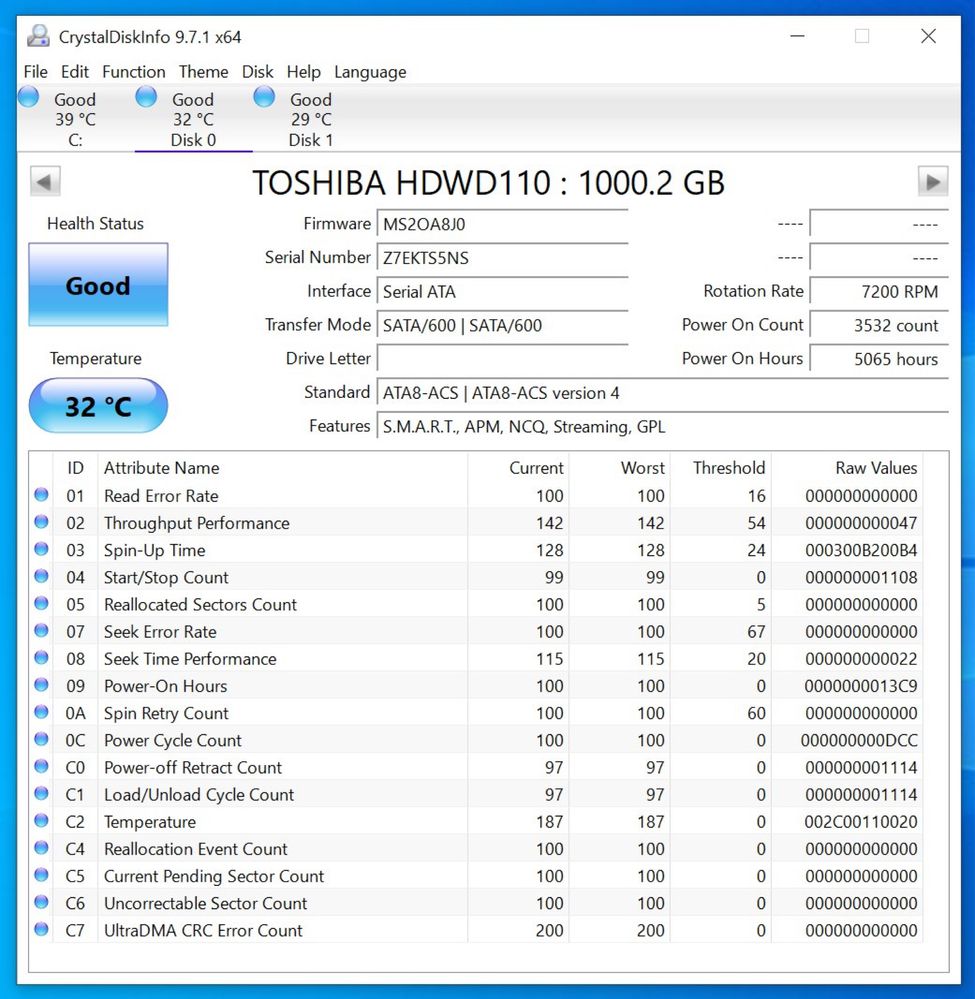
Task: Click status orb for Power-On Hours row
Action: pos(41,684)
